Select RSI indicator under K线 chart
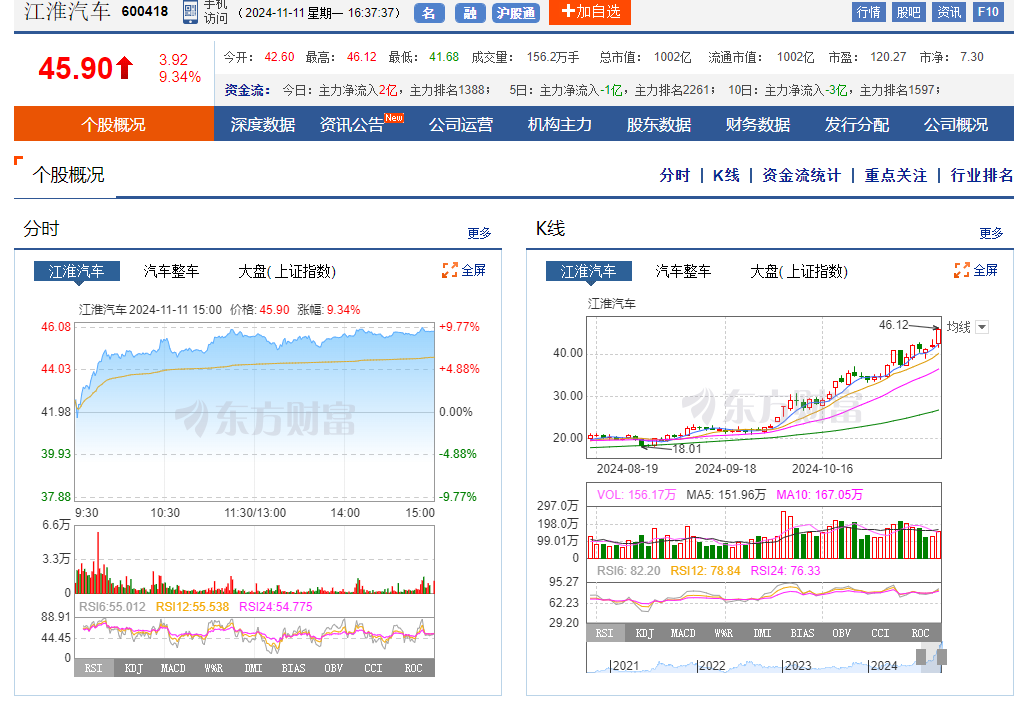1031x718 pixels. pyautogui.click(x=605, y=633)
